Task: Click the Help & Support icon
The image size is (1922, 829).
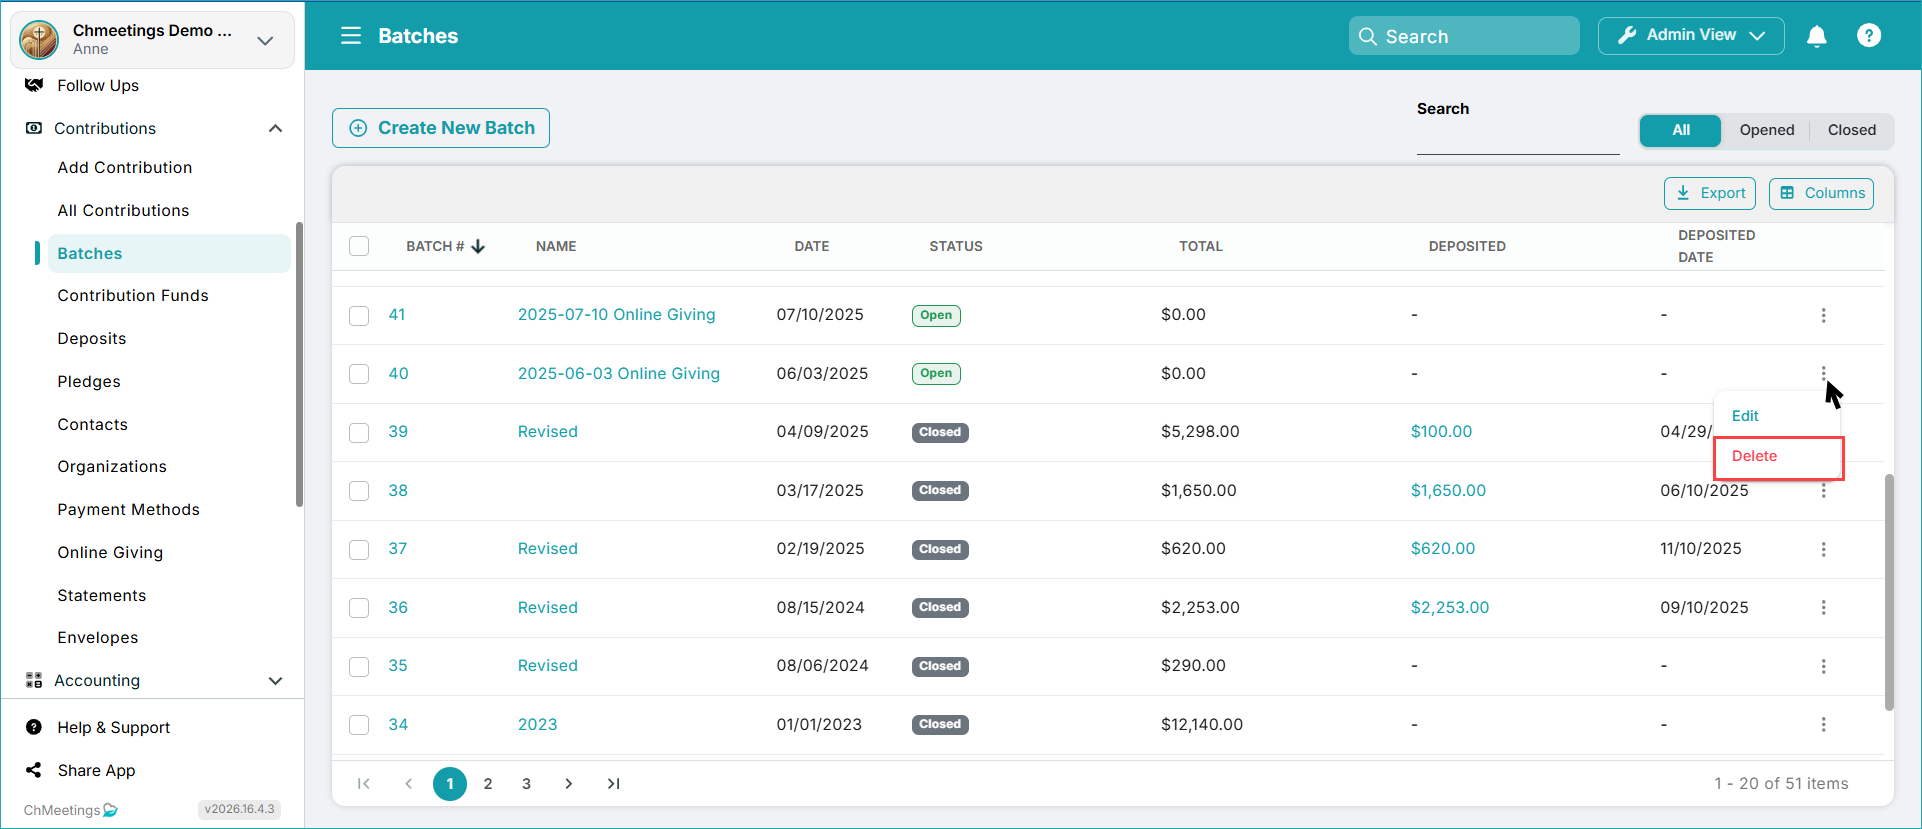Action: pyautogui.click(x=34, y=727)
